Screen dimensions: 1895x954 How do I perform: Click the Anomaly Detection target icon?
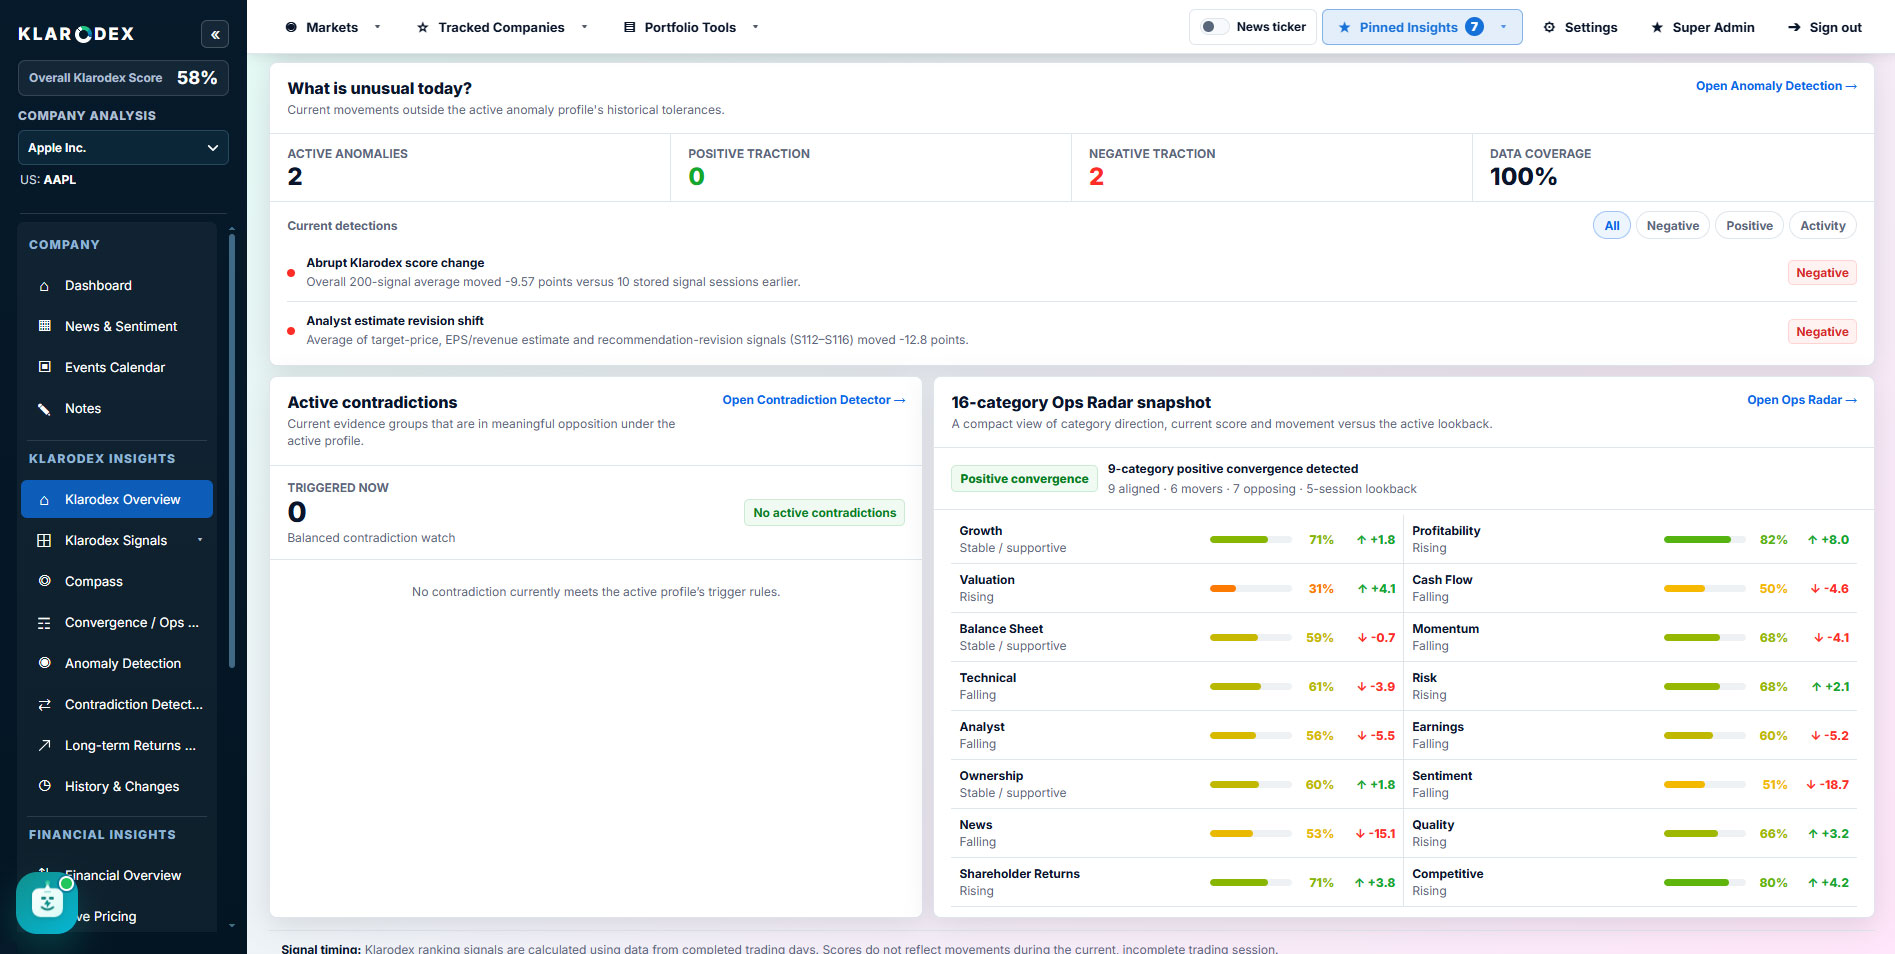pos(44,663)
